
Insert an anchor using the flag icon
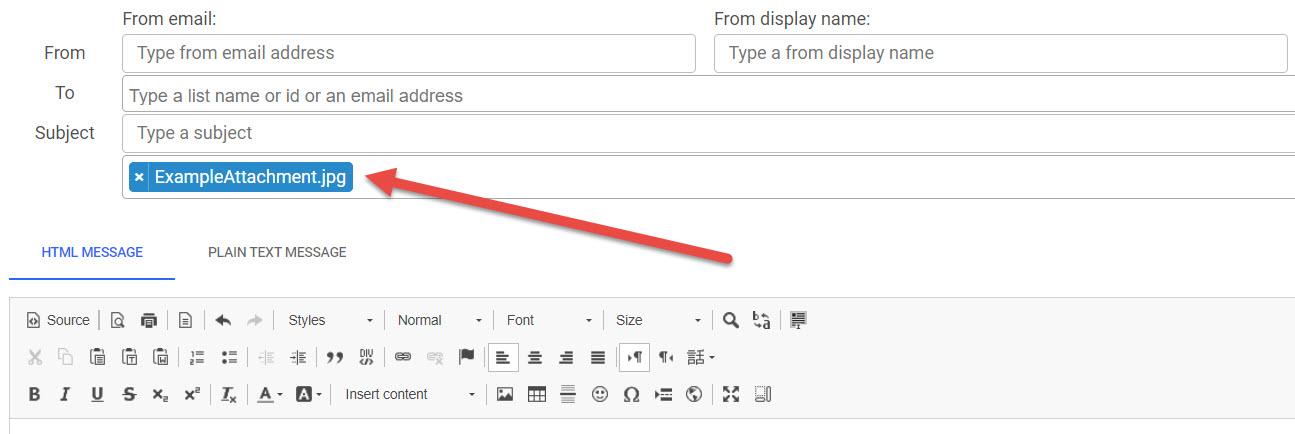466,357
